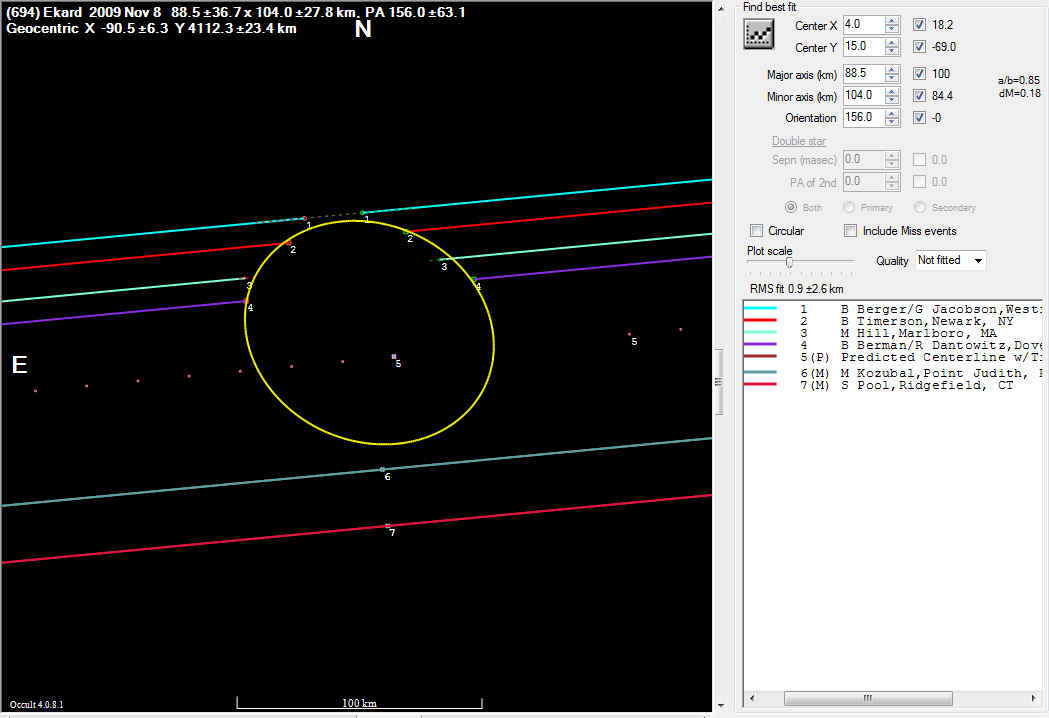Screen dimensions: 1049x718
Task: Click the Center X up stepper arrow
Action: [892, 21]
